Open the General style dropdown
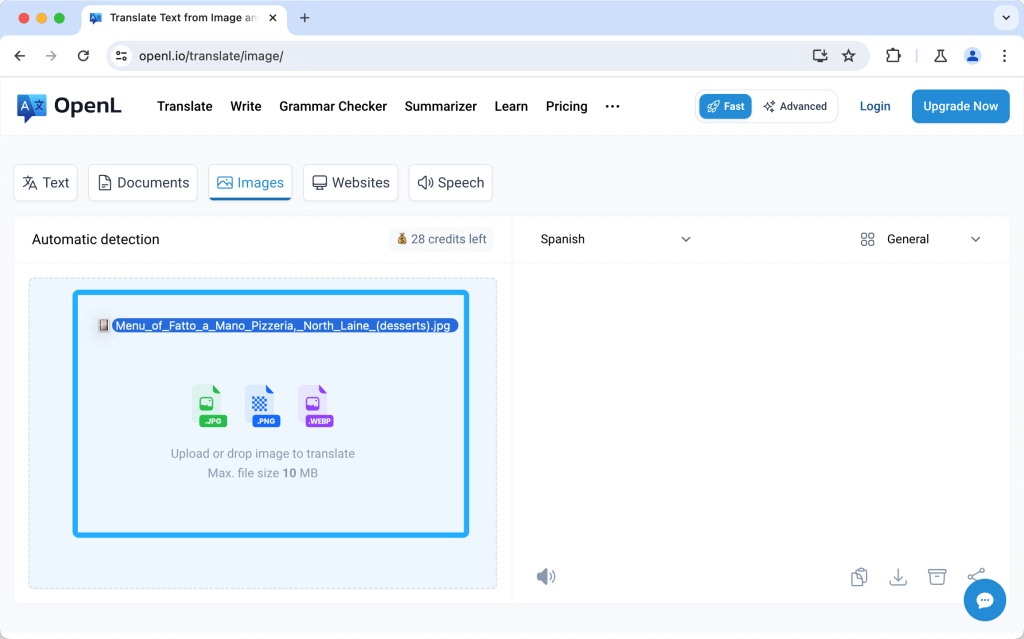 pyautogui.click(x=920, y=239)
